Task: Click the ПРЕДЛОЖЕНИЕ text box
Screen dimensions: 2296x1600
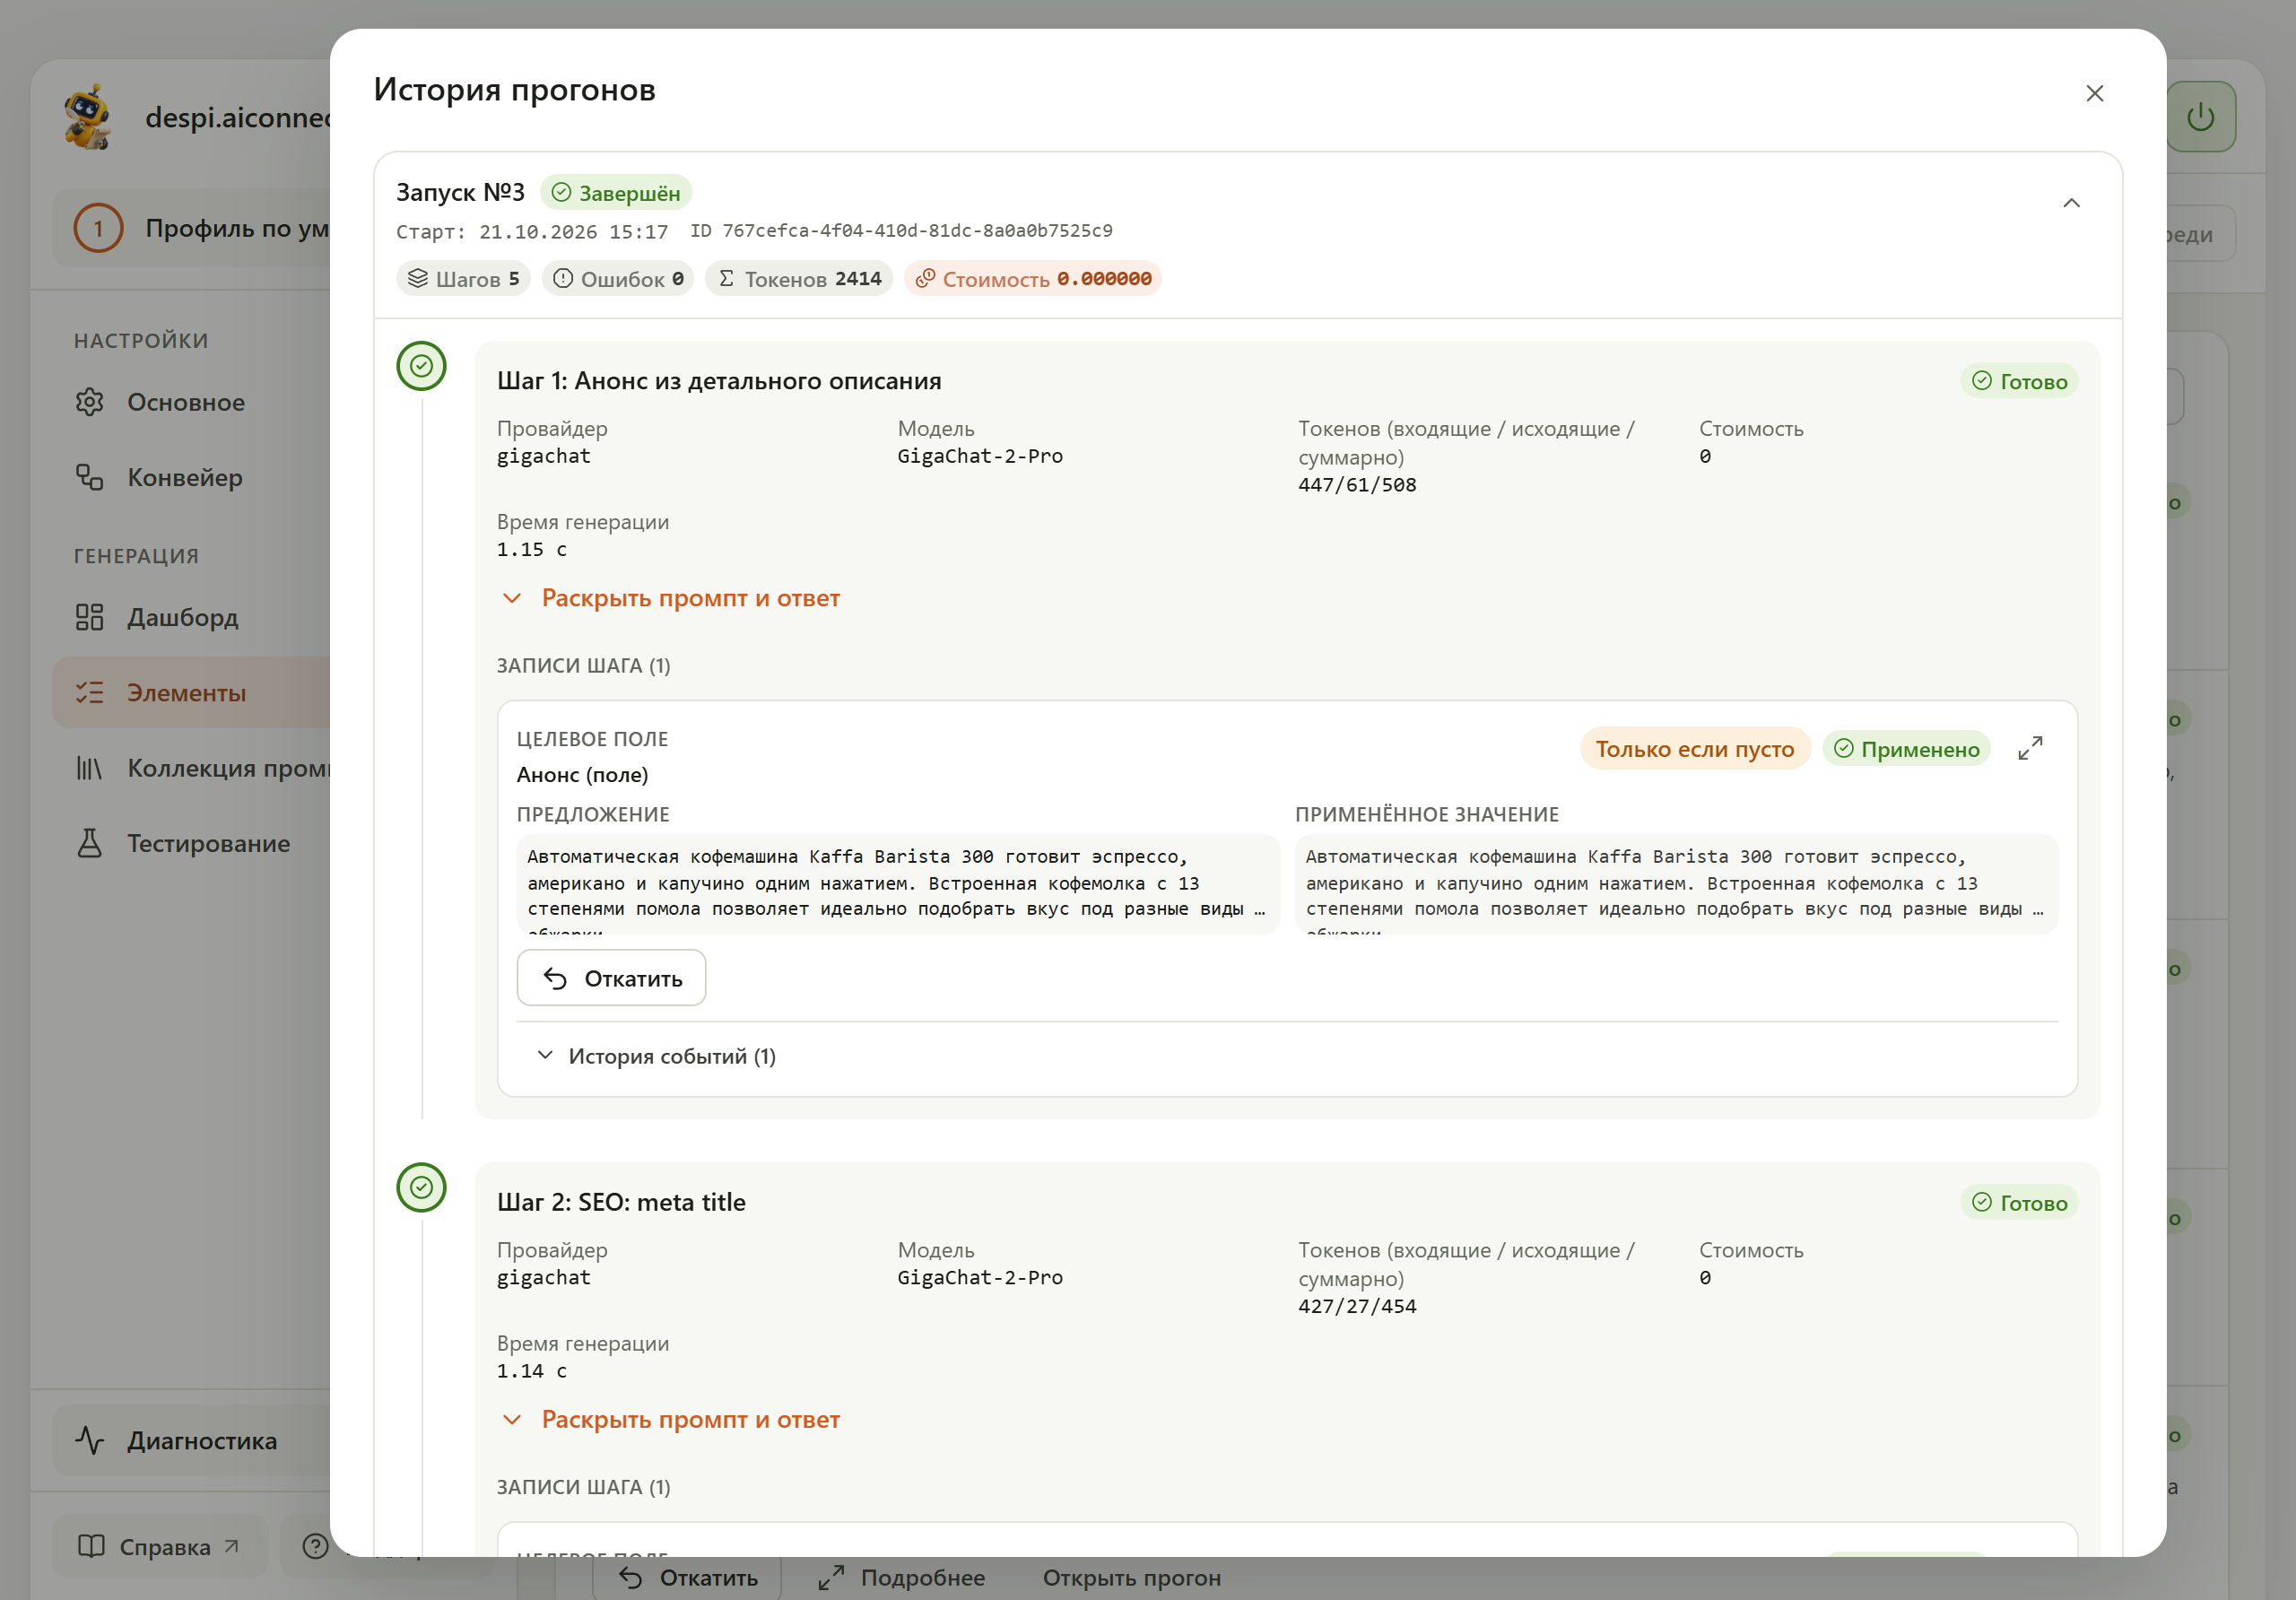Action: [898, 884]
